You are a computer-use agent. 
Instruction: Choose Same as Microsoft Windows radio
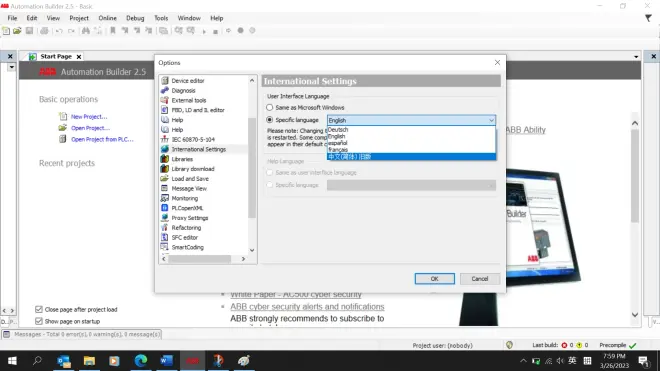pos(269,107)
